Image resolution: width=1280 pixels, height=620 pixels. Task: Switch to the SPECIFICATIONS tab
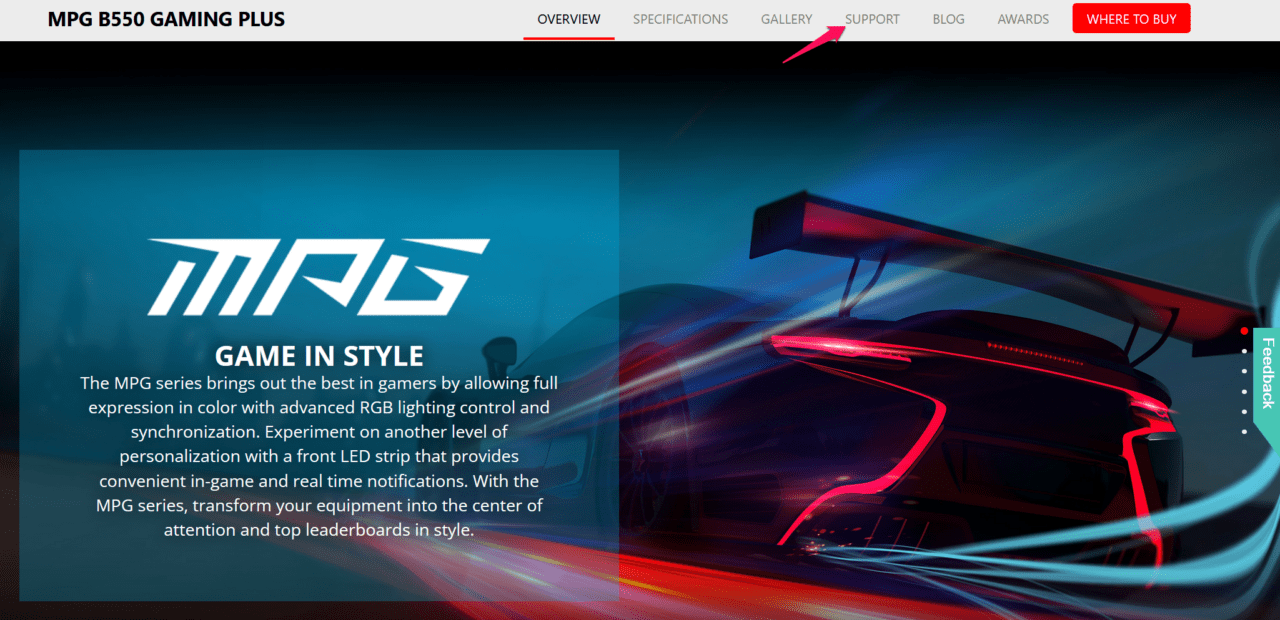click(680, 19)
